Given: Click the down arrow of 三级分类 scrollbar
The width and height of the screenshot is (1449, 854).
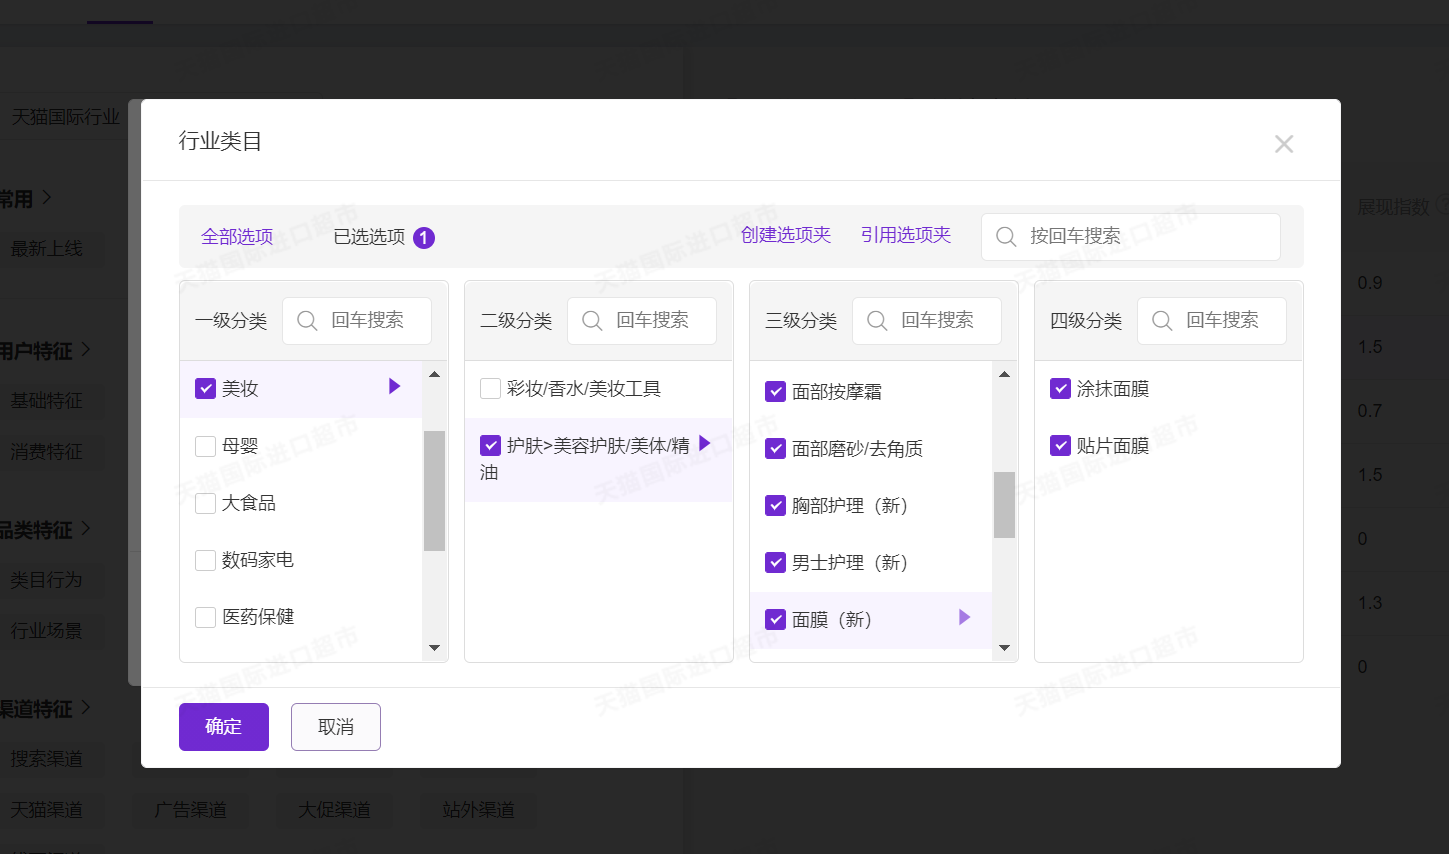Looking at the screenshot, I should click(x=1004, y=648).
